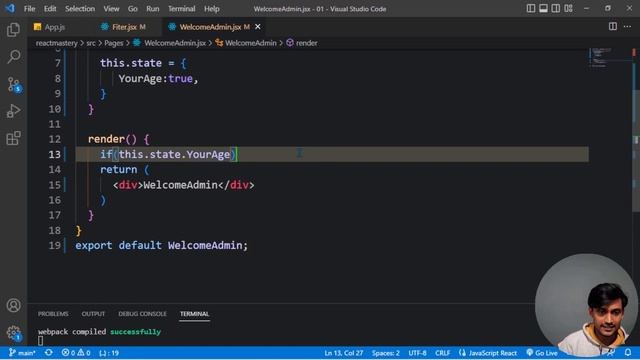Click line number 13 in gutter
Screen dimensions: 640x360
(x=55, y=155)
